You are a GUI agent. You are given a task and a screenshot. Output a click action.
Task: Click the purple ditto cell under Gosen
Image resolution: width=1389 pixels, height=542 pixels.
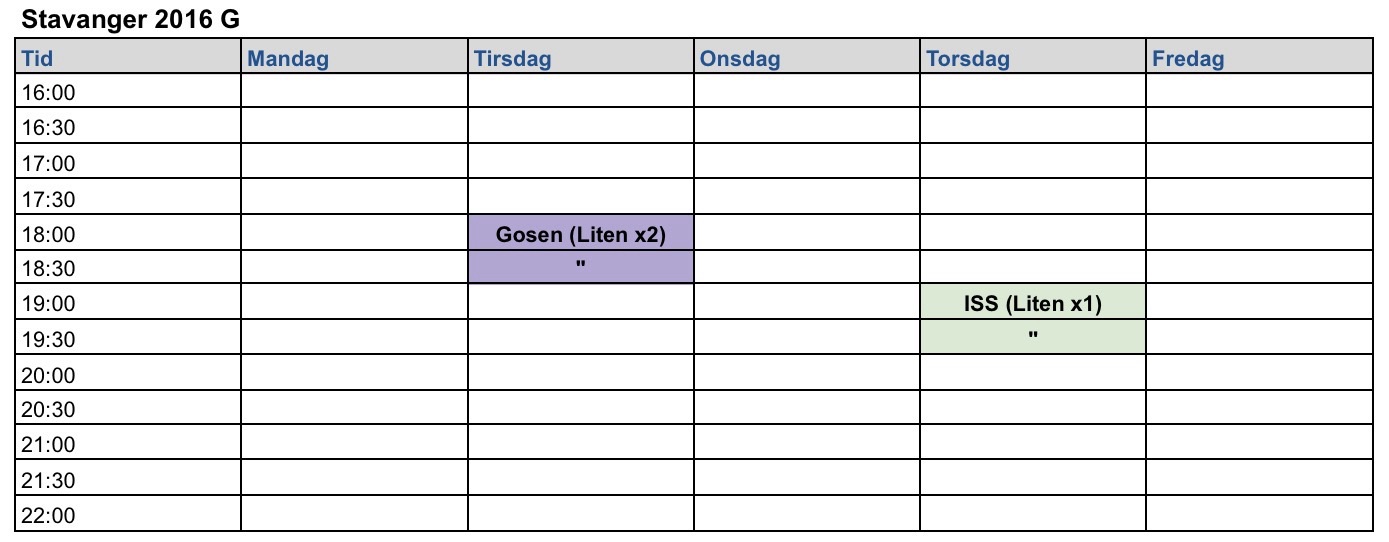(x=580, y=268)
